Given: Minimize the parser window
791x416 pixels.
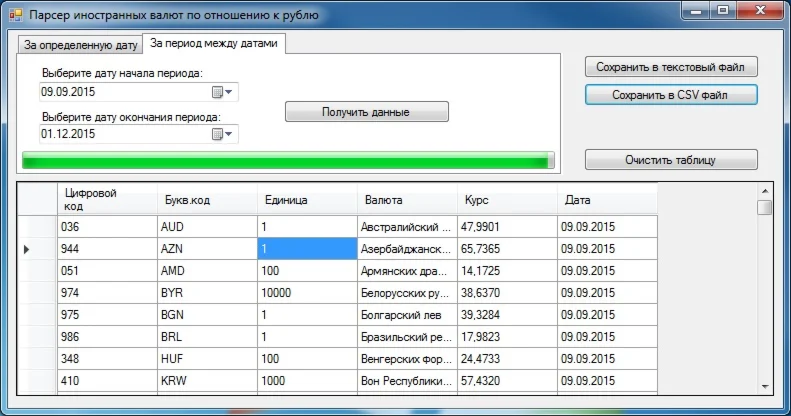Looking at the screenshot, I should [x=696, y=10].
